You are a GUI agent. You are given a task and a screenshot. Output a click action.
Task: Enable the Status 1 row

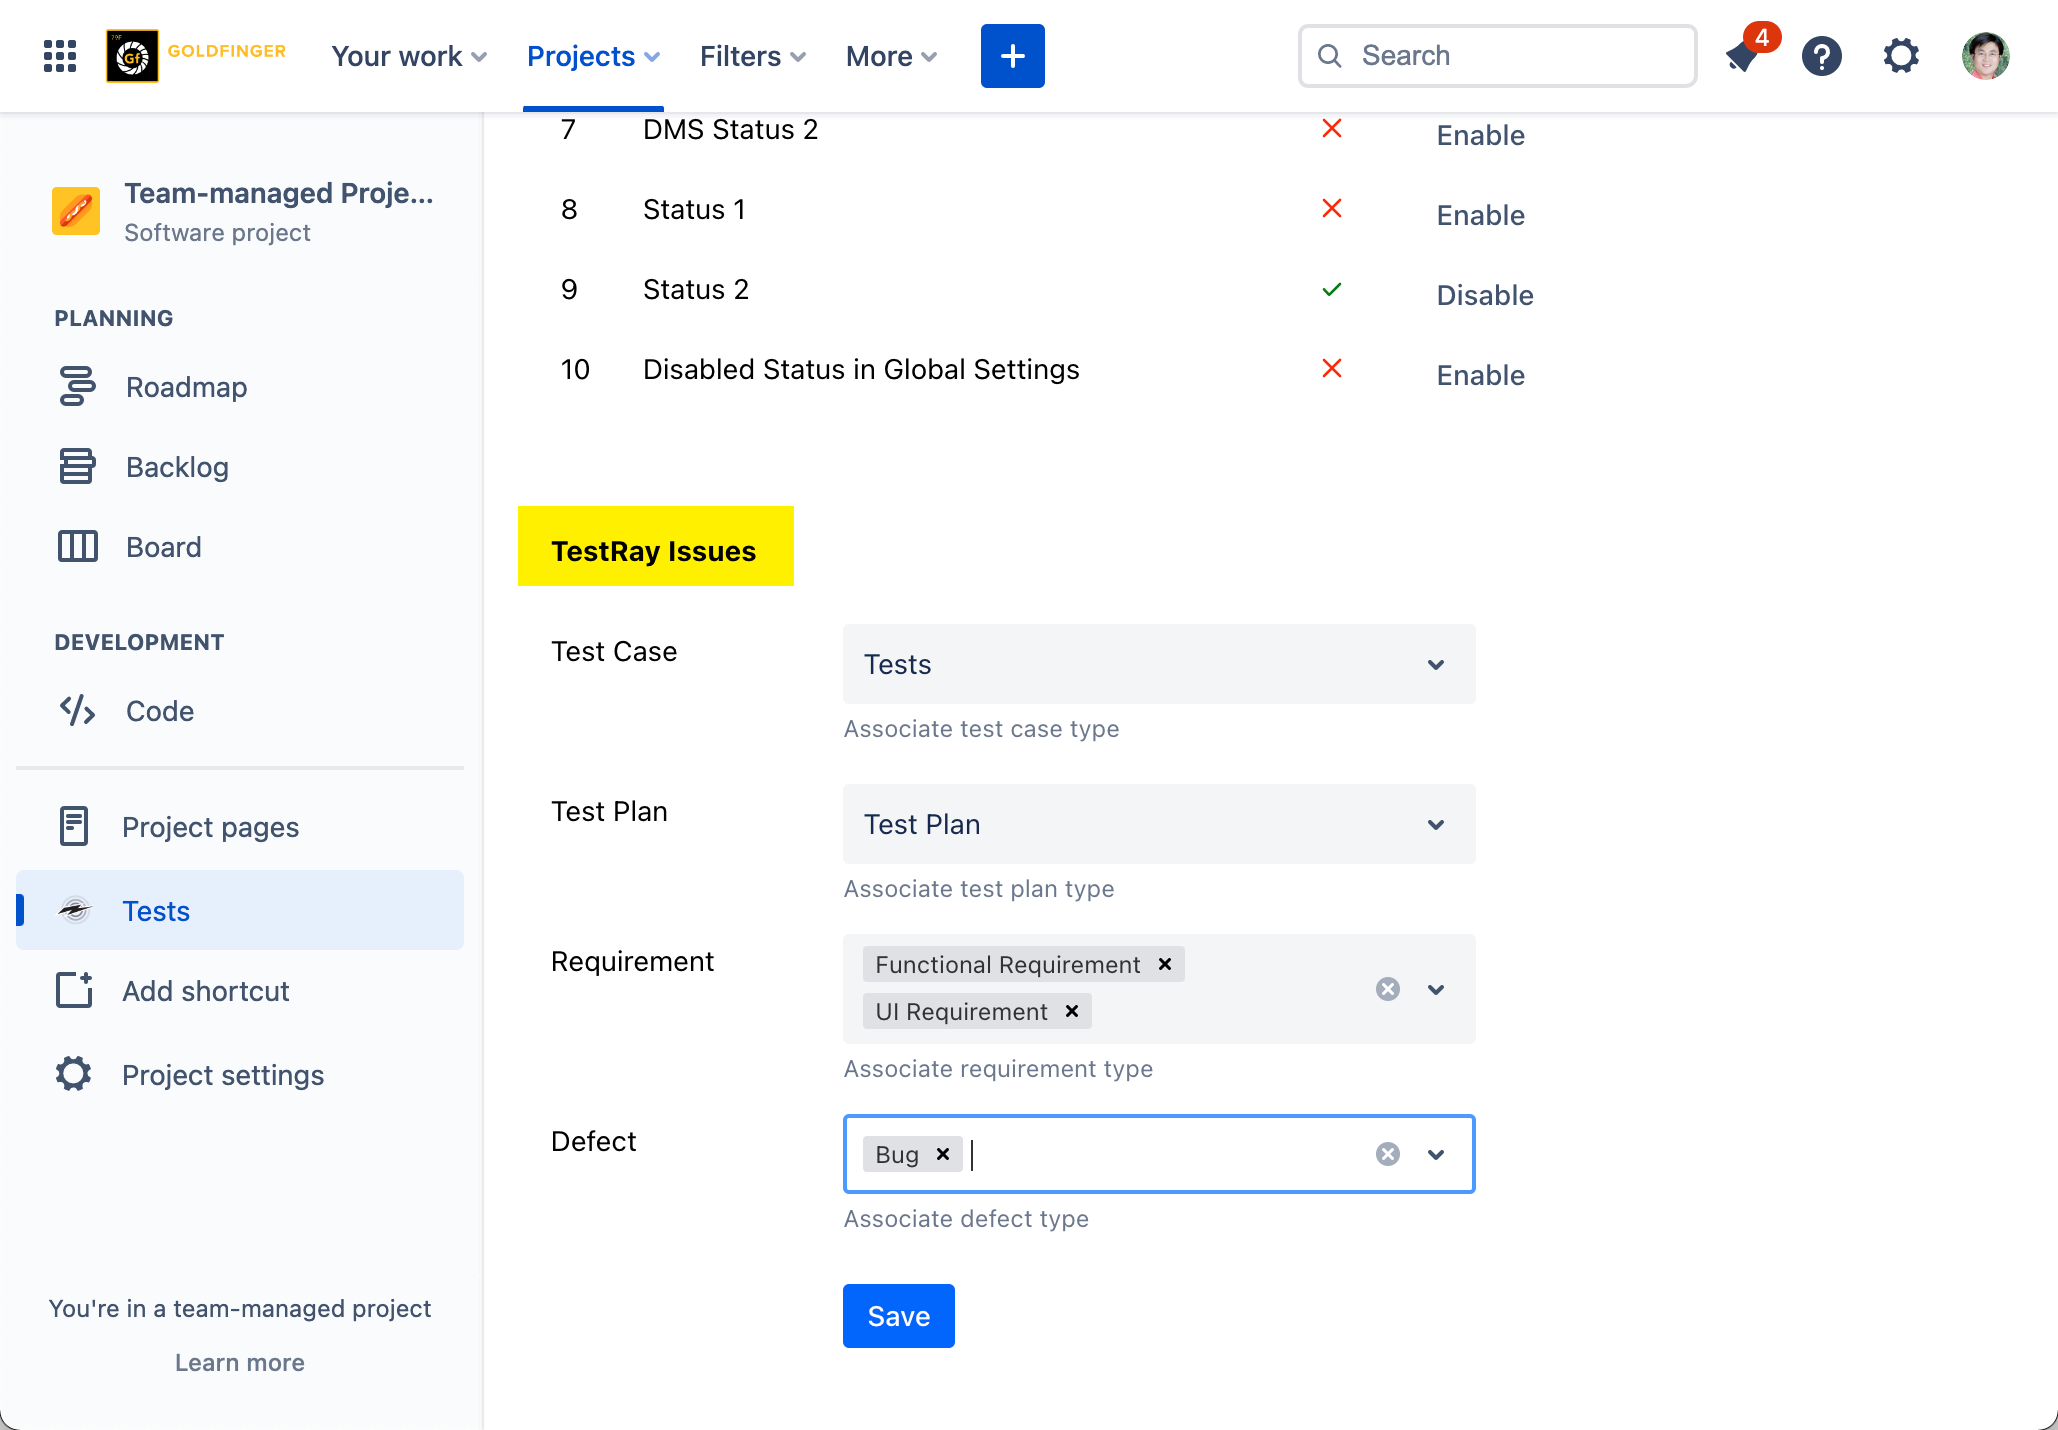click(1480, 215)
